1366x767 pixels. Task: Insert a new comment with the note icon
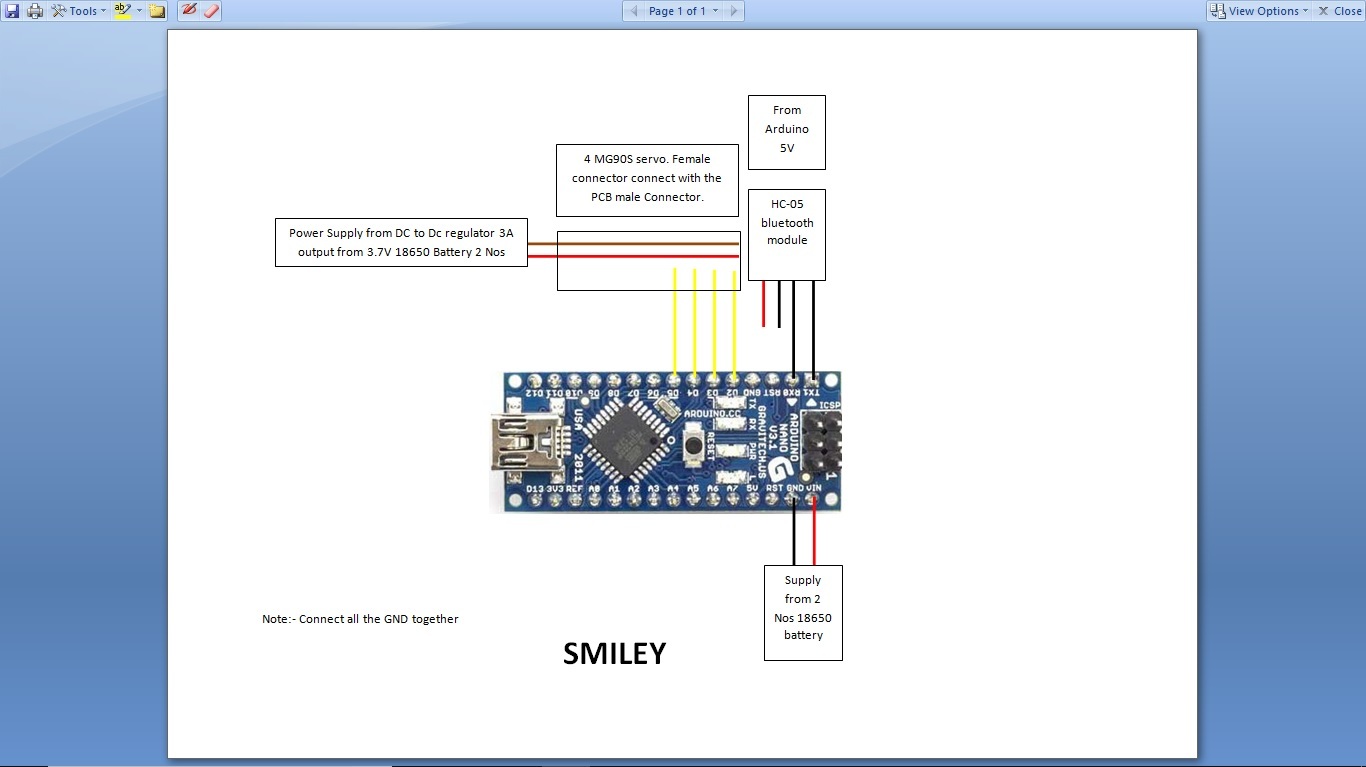point(157,11)
